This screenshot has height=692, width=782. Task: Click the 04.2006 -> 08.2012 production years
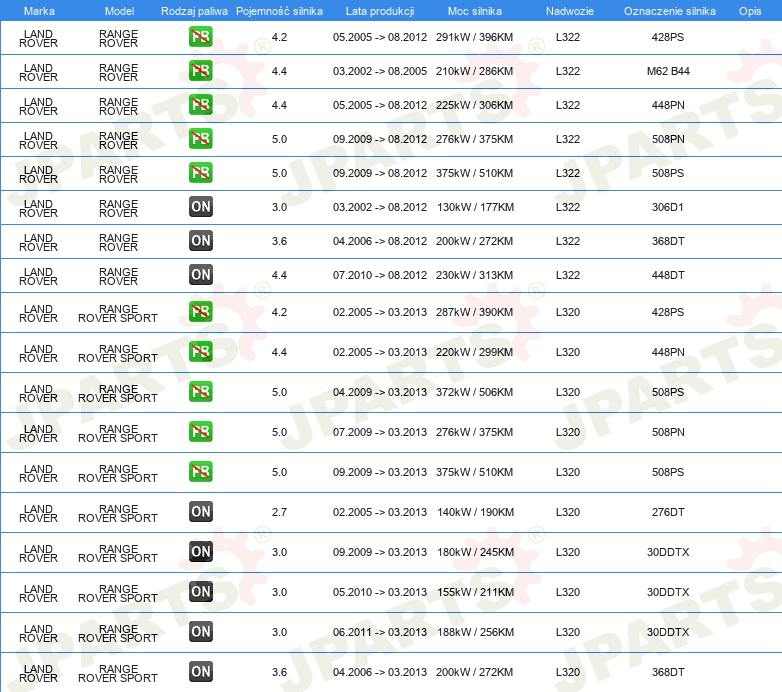380,241
